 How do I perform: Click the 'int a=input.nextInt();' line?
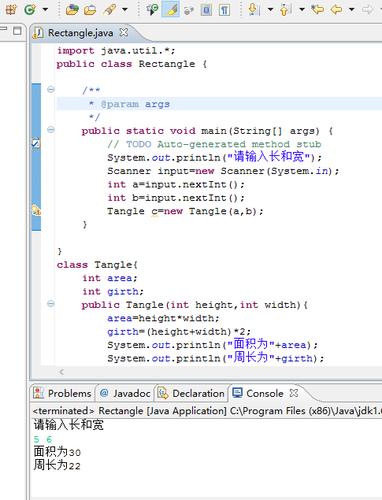[x=176, y=184]
